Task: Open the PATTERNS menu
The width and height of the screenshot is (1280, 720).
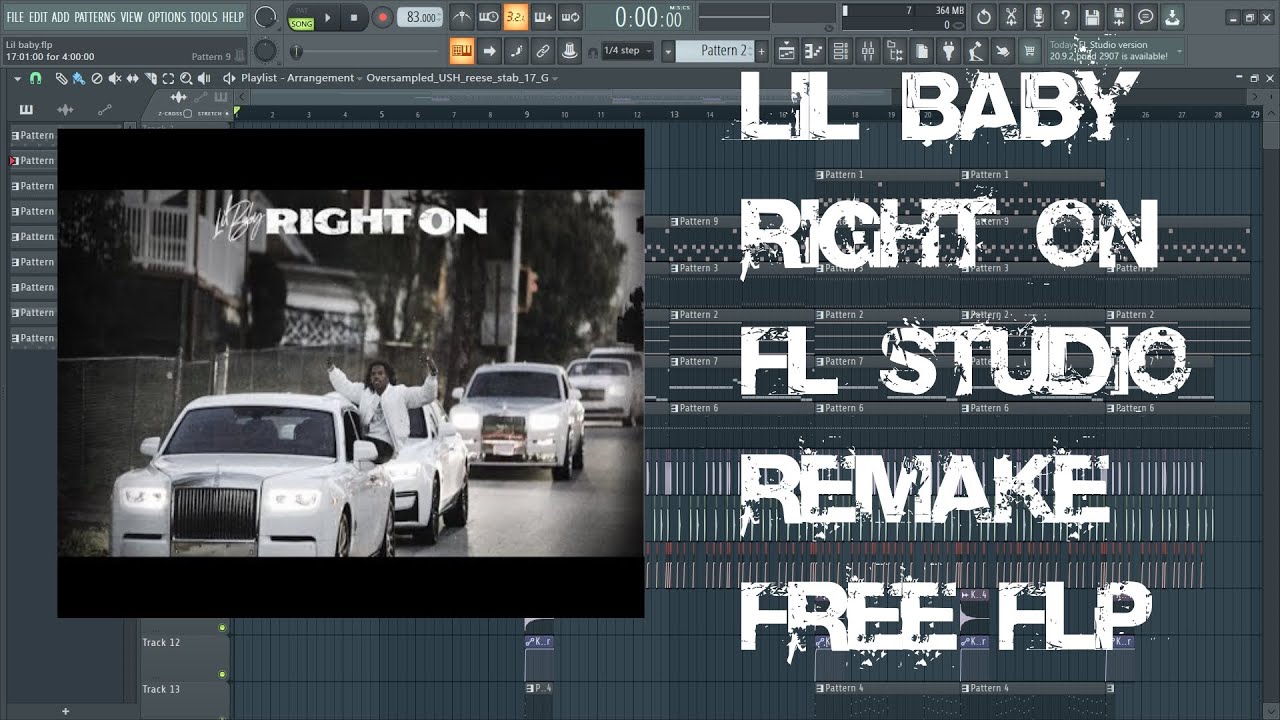Action: point(95,17)
